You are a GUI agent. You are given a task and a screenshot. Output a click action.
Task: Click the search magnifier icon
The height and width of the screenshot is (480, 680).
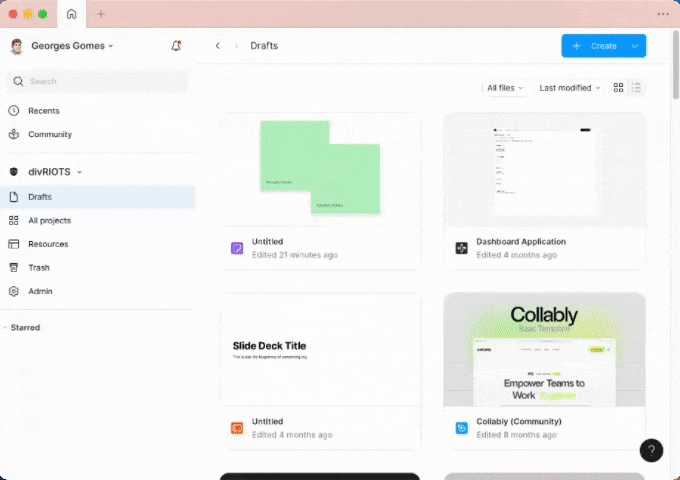18,81
